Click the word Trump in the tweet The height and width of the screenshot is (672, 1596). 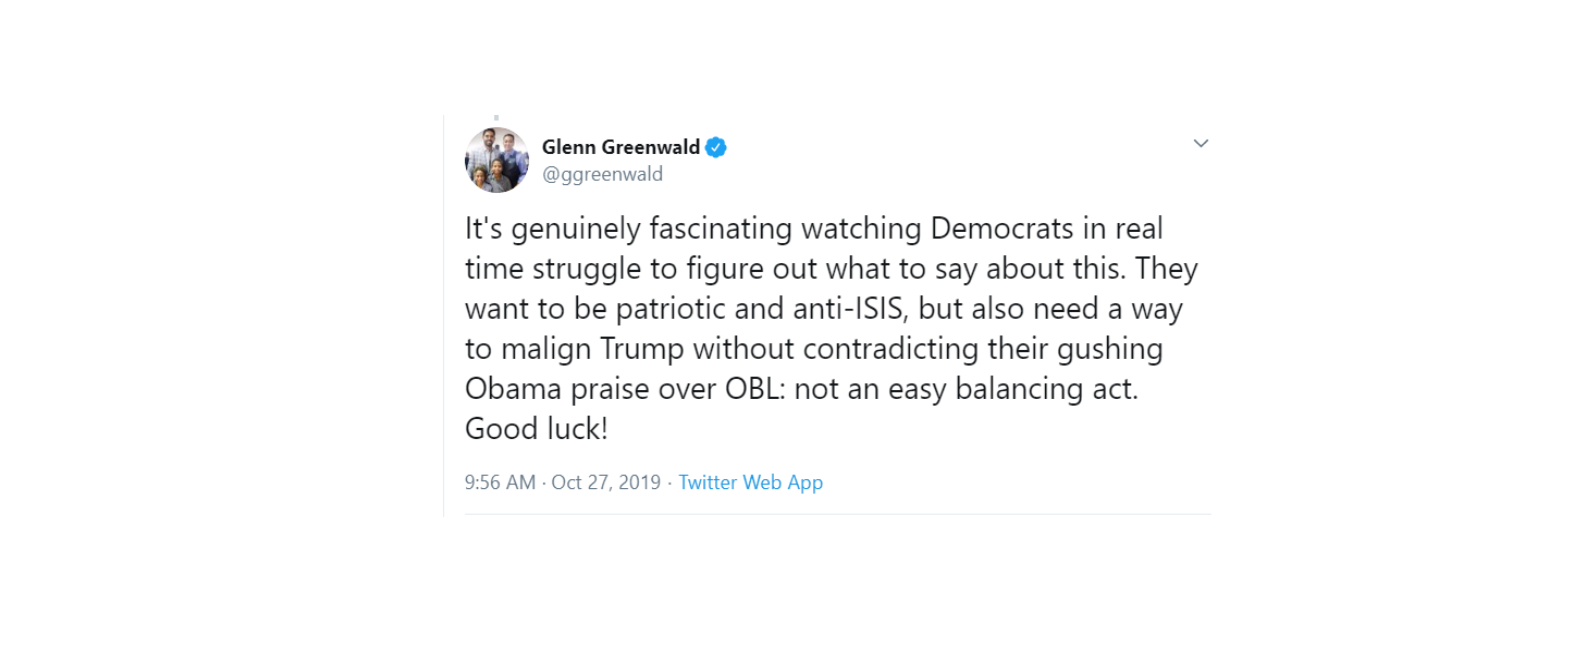[642, 349]
